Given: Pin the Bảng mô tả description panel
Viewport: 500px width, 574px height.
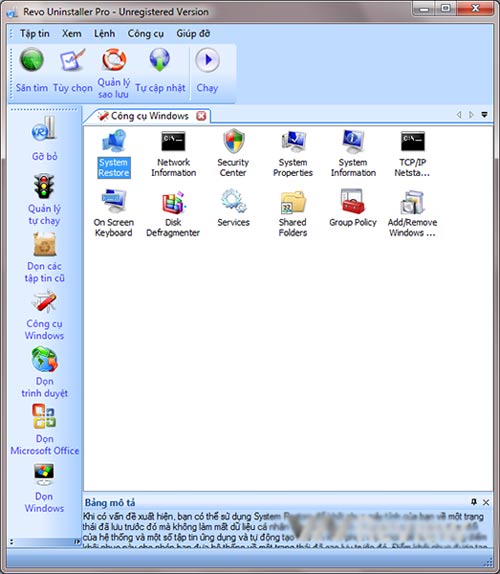Looking at the screenshot, I should [x=474, y=502].
